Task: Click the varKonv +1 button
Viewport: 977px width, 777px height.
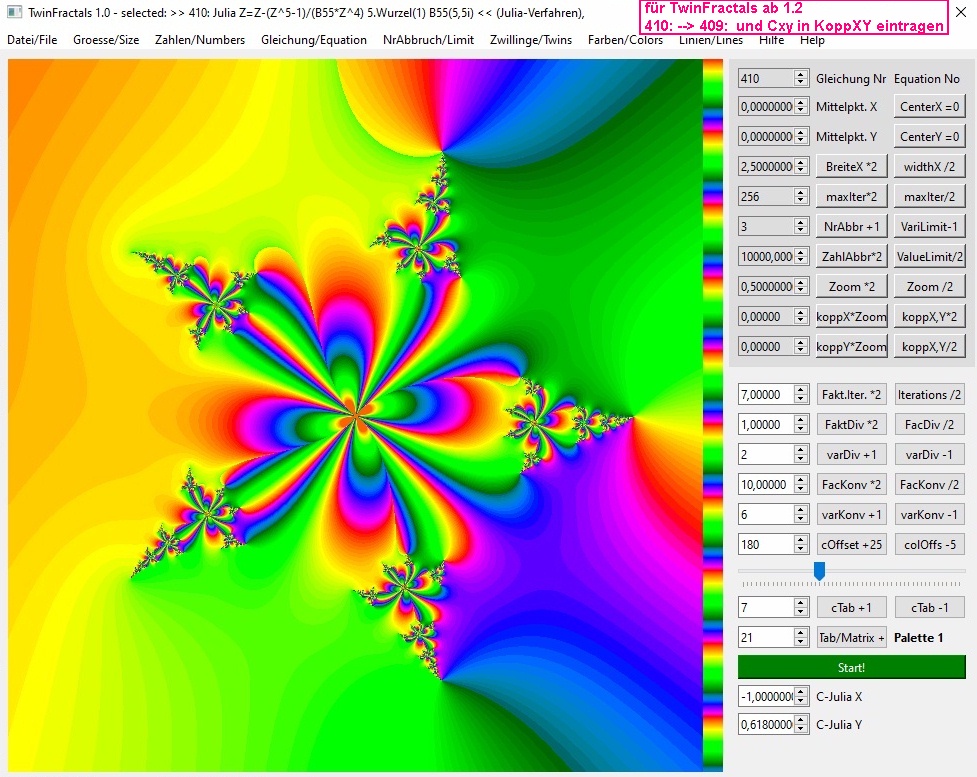Action: point(851,515)
